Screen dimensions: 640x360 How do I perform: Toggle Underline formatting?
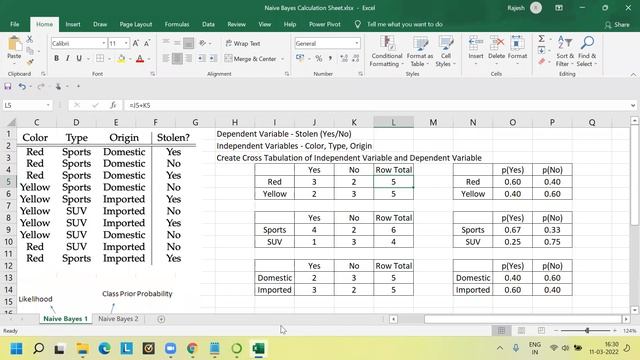(x=79, y=58)
